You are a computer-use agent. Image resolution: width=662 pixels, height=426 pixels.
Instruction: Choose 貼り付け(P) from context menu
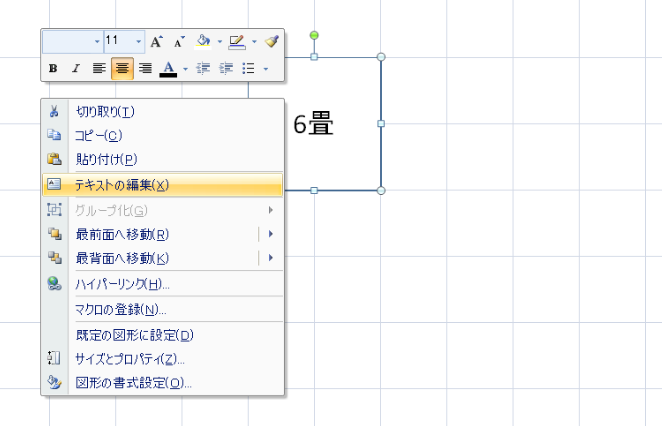pos(163,159)
